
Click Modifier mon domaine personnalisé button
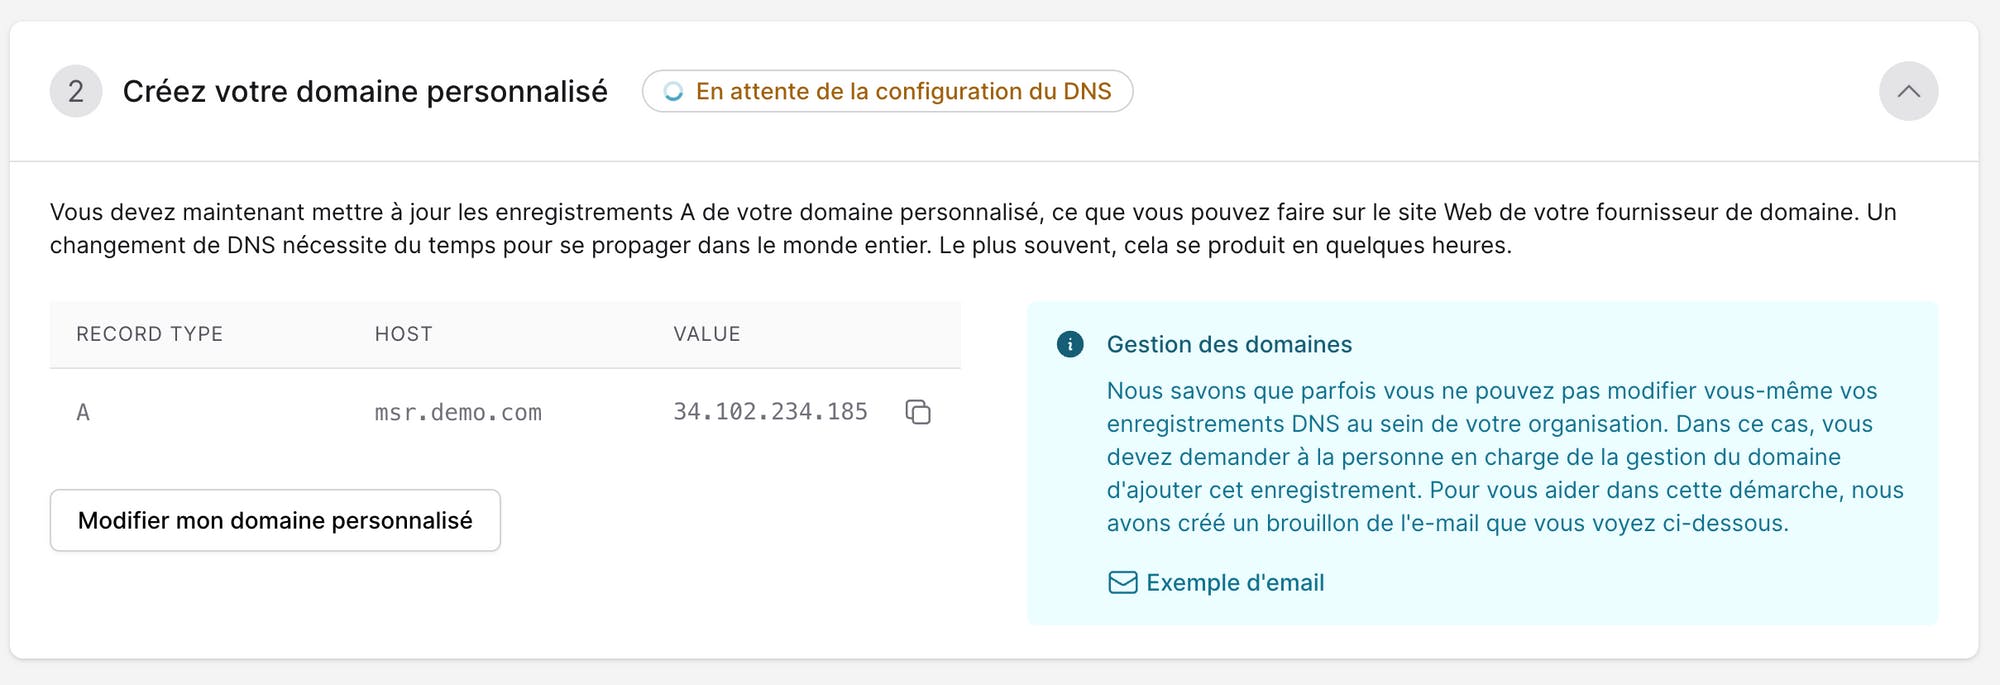tap(275, 520)
